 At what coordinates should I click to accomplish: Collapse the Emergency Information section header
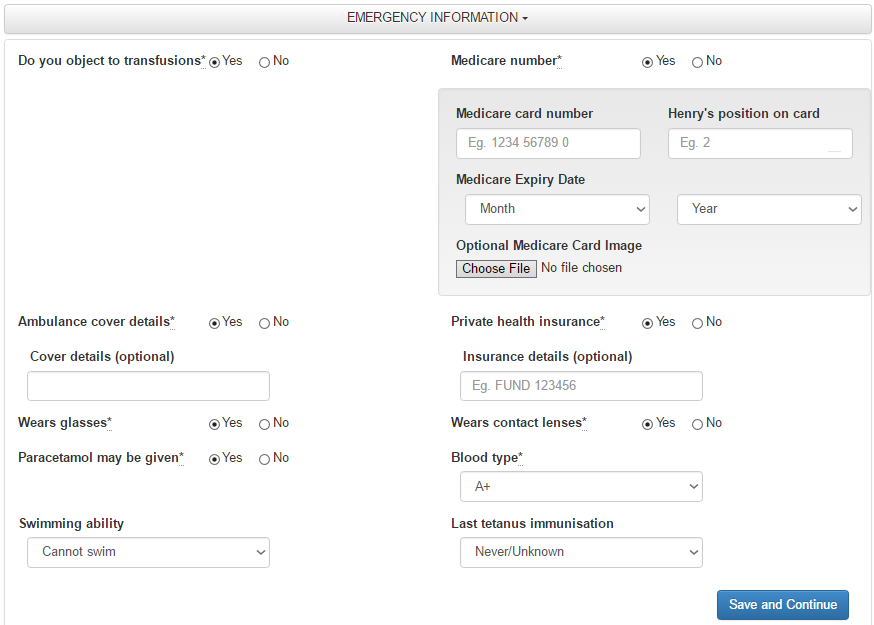[437, 18]
